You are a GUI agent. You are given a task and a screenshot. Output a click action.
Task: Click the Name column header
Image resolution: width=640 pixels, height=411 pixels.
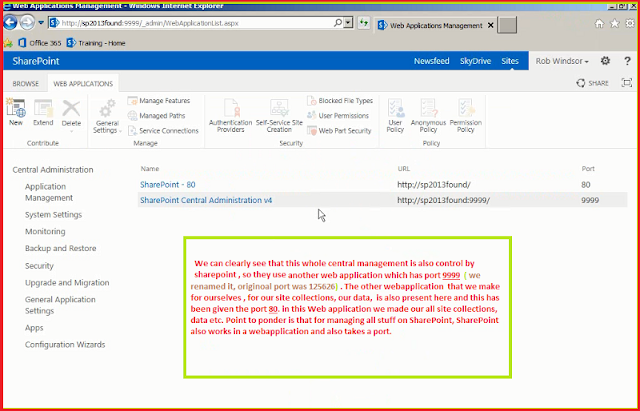149,169
